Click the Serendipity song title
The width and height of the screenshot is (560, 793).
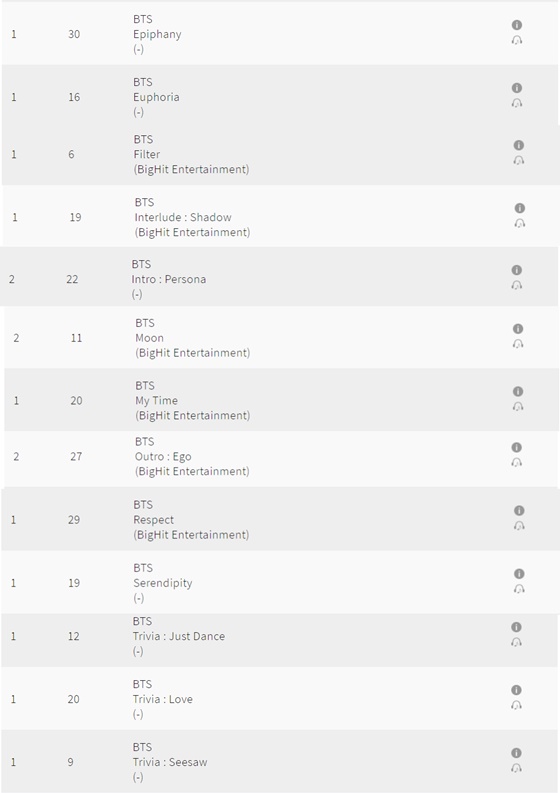coord(163,583)
